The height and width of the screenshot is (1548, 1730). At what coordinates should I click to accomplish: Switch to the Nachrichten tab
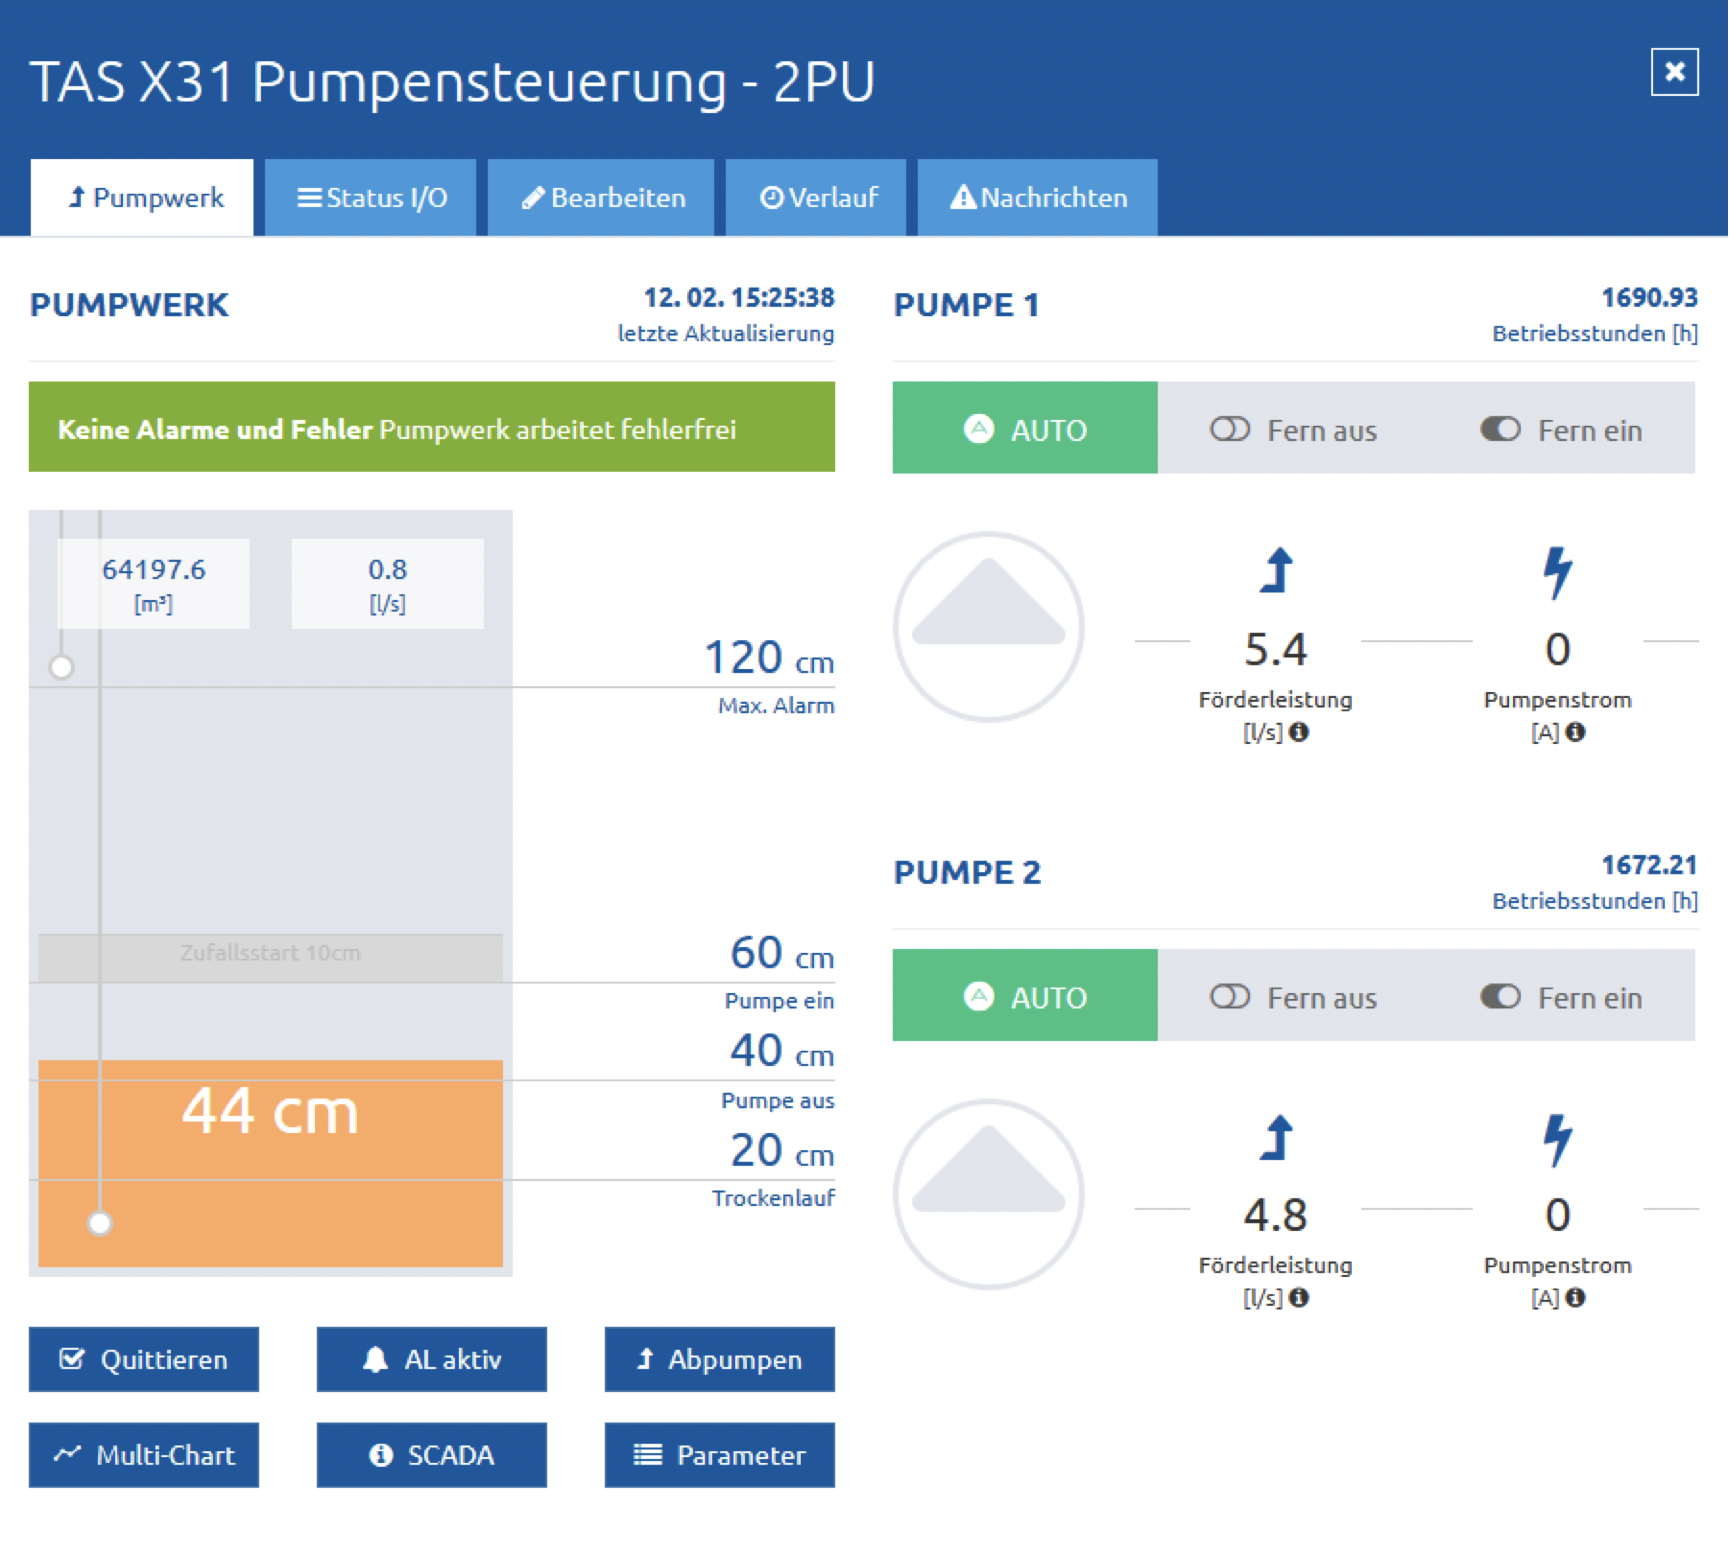point(1038,198)
